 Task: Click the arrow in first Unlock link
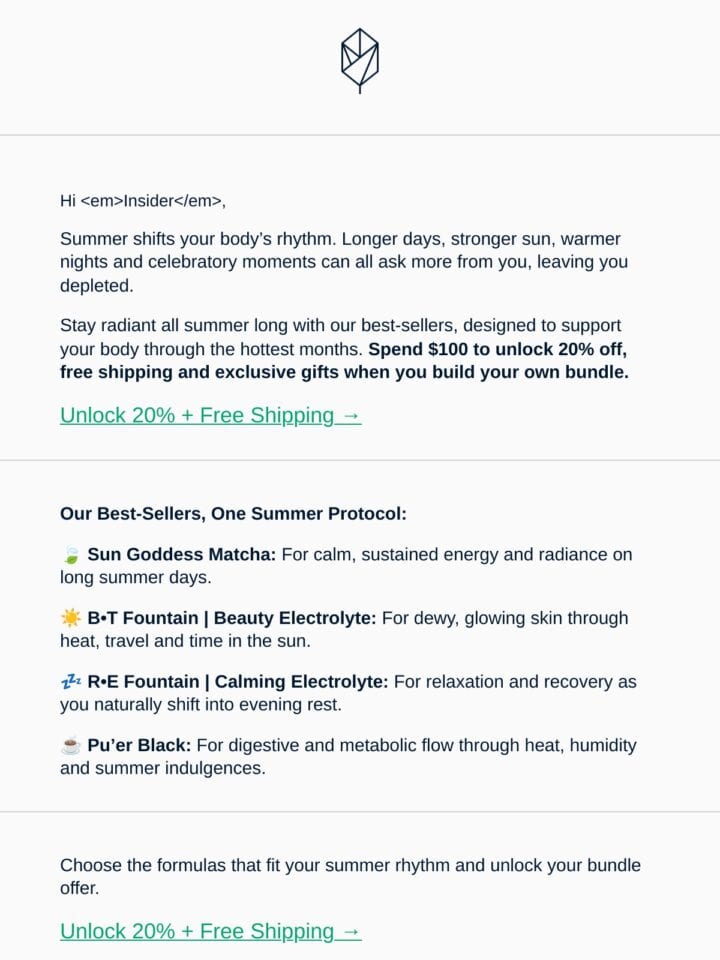click(x=351, y=416)
